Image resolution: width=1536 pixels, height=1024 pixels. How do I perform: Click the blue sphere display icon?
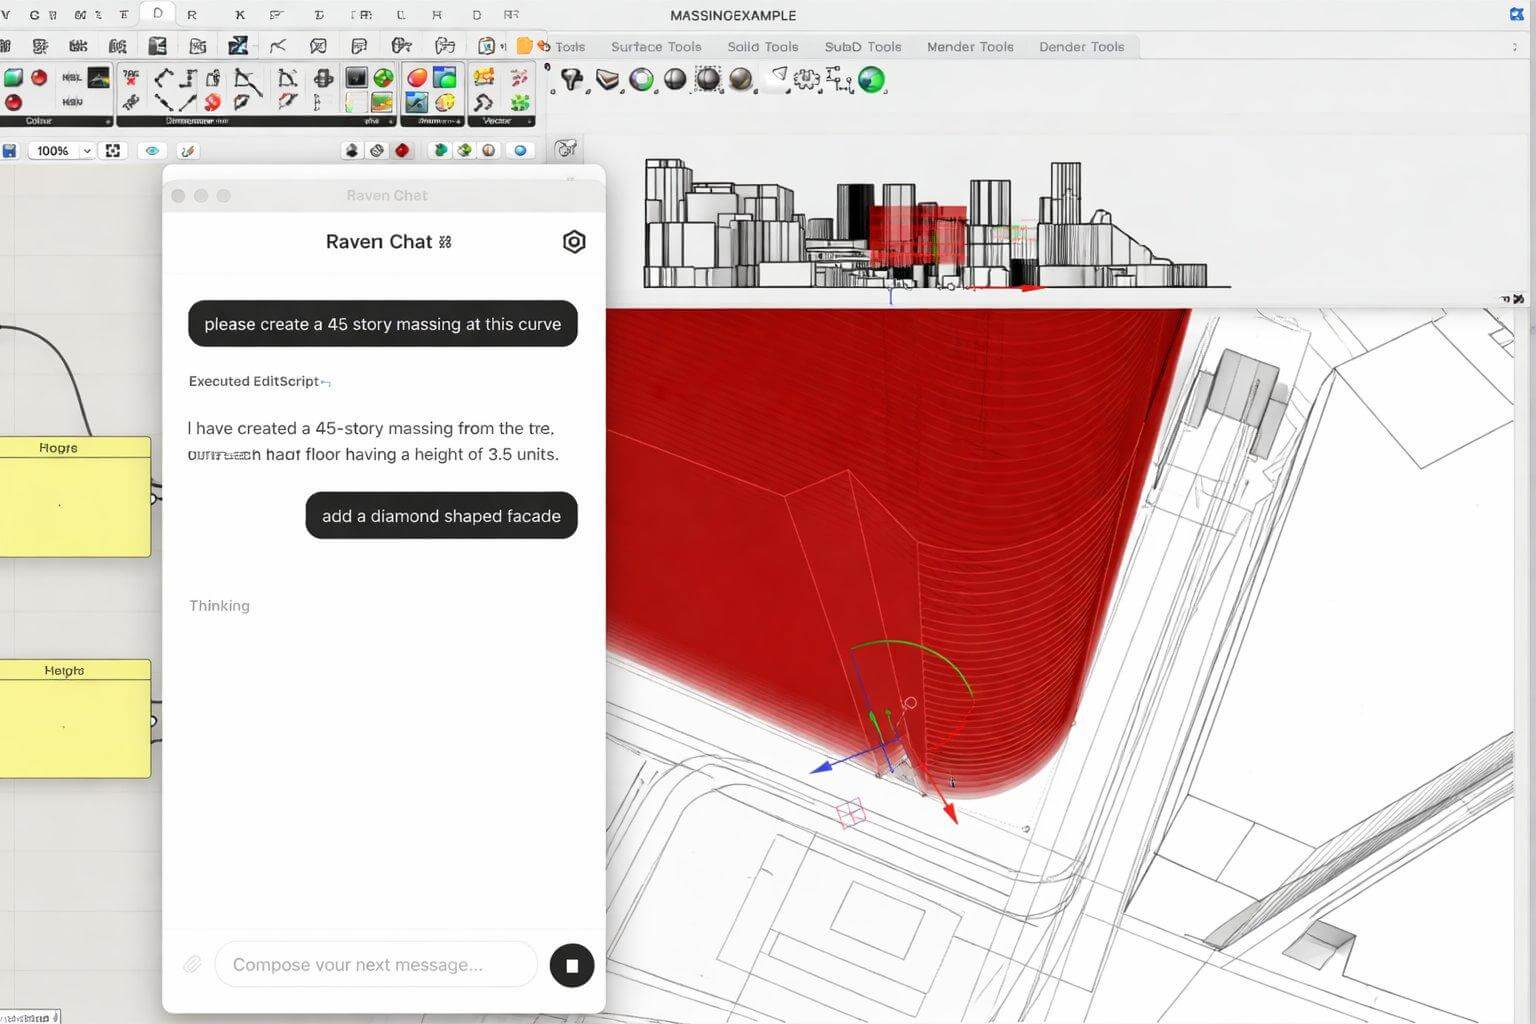pyautogui.click(x=520, y=150)
